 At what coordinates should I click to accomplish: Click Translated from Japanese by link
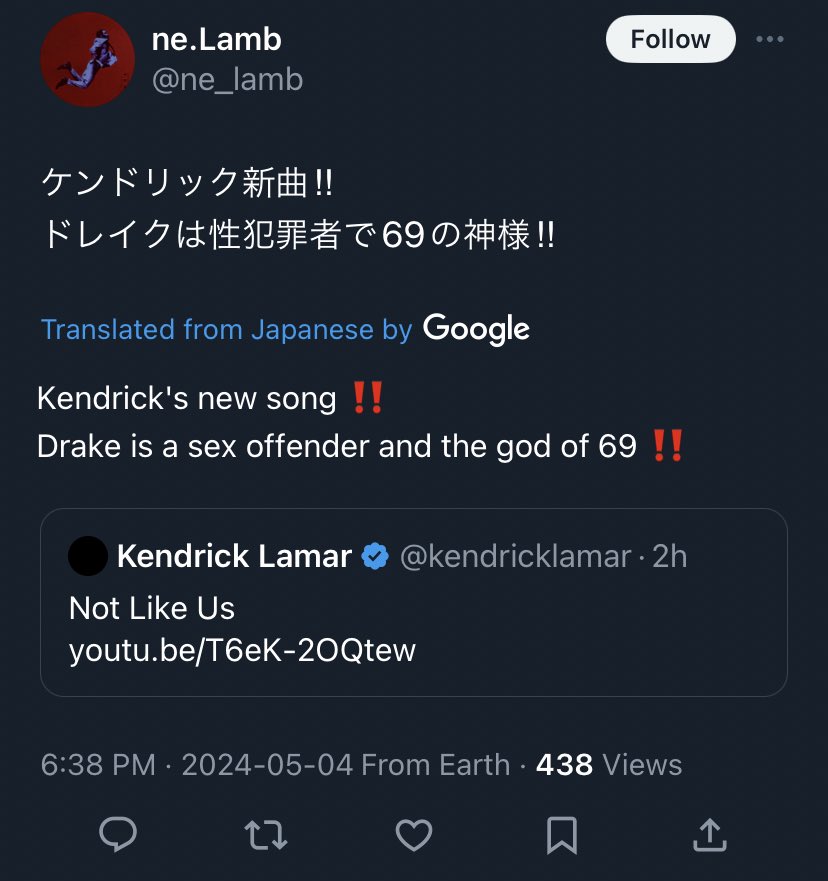(227, 329)
